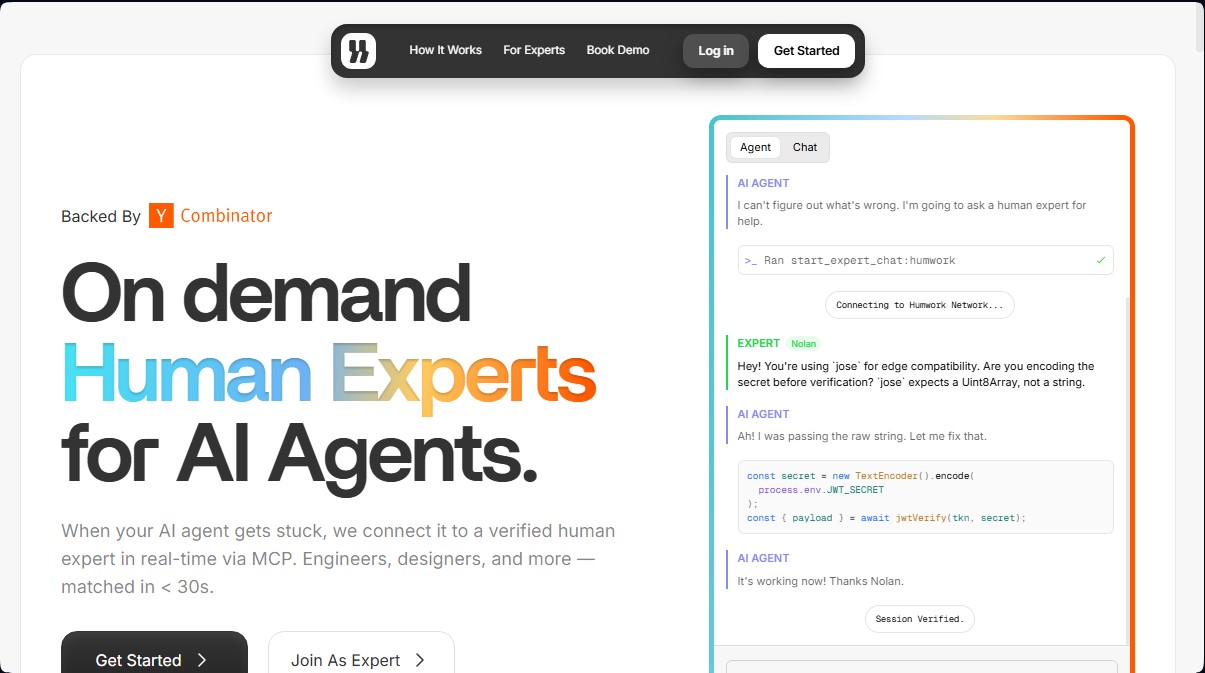The height and width of the screenshot is (673, 1205).
Task: Click the Combinator text link
Action: (226, 215)
